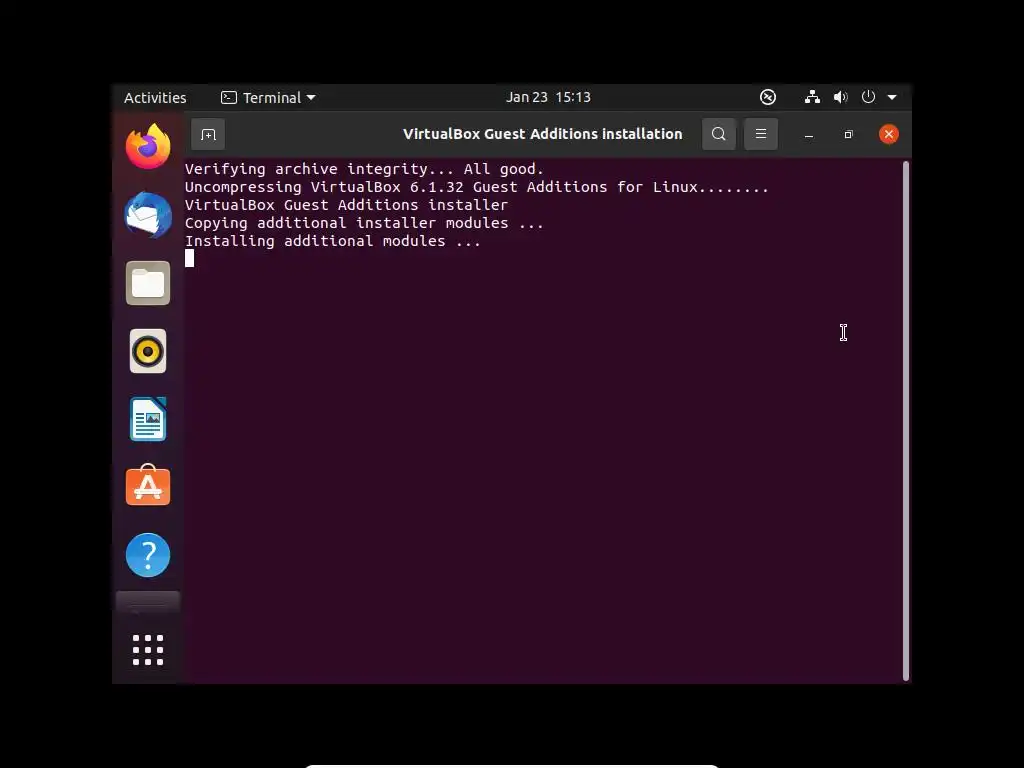
Task: Open the Jan 23 15:13 clock menu
Action: (x=548, y=97)
